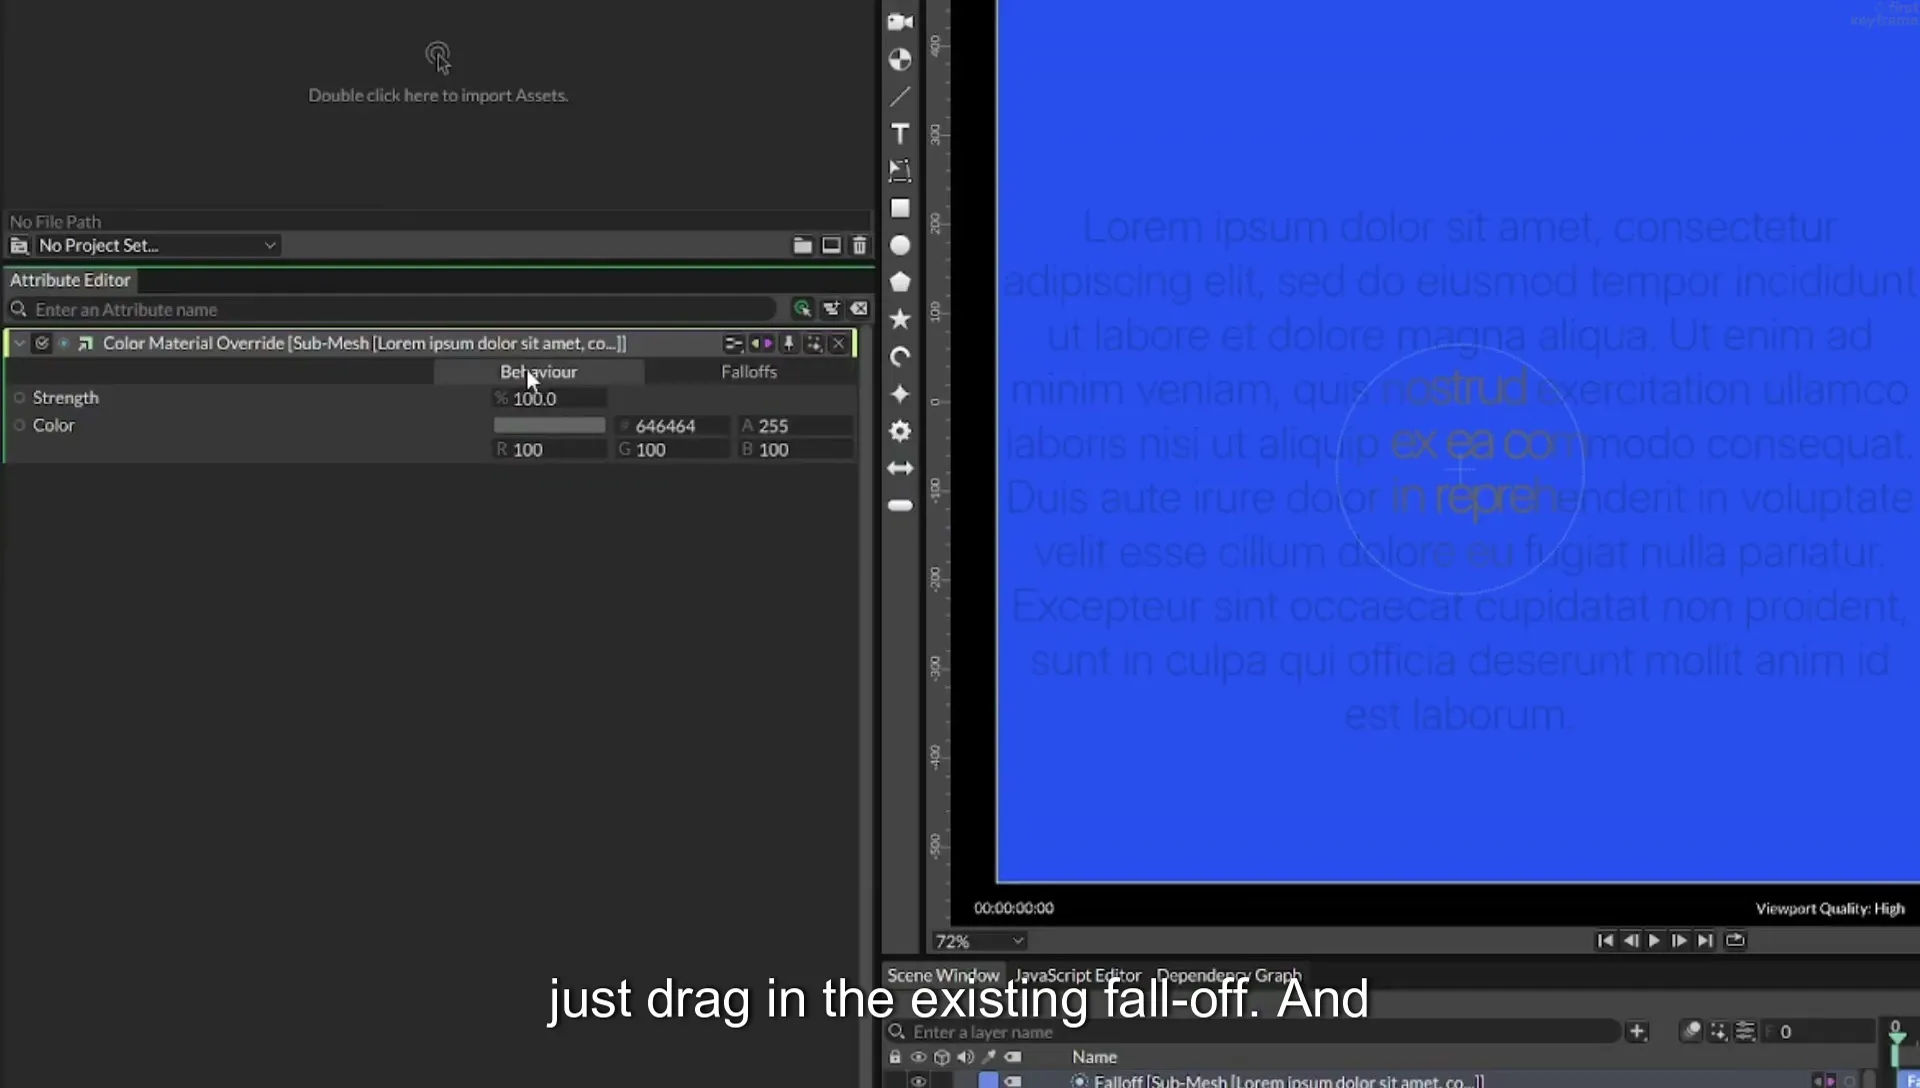The width and height of the screenshot is (1920, 1088).
Task: Select the Polygon shape tool
Action: point(900,282)
